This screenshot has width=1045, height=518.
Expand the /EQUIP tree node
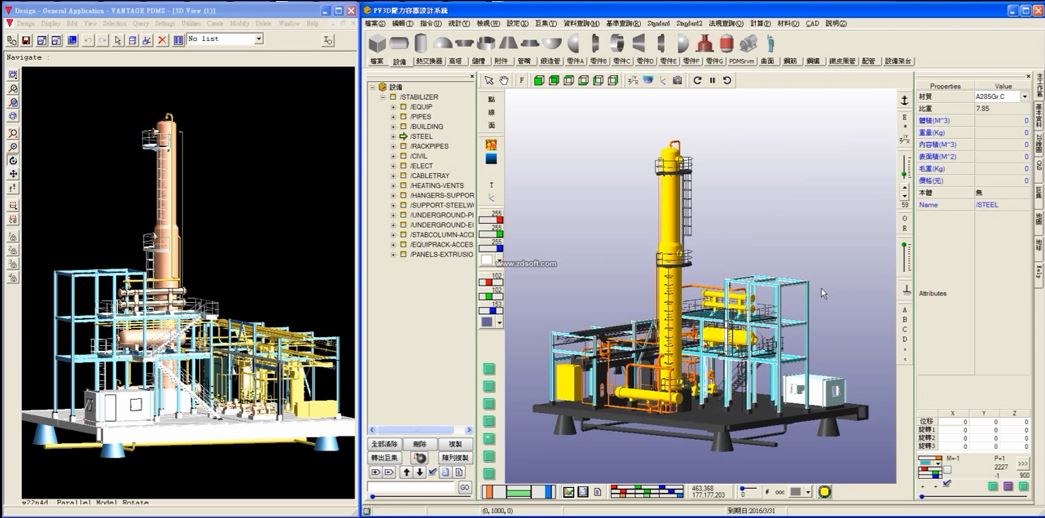point(393,107)
